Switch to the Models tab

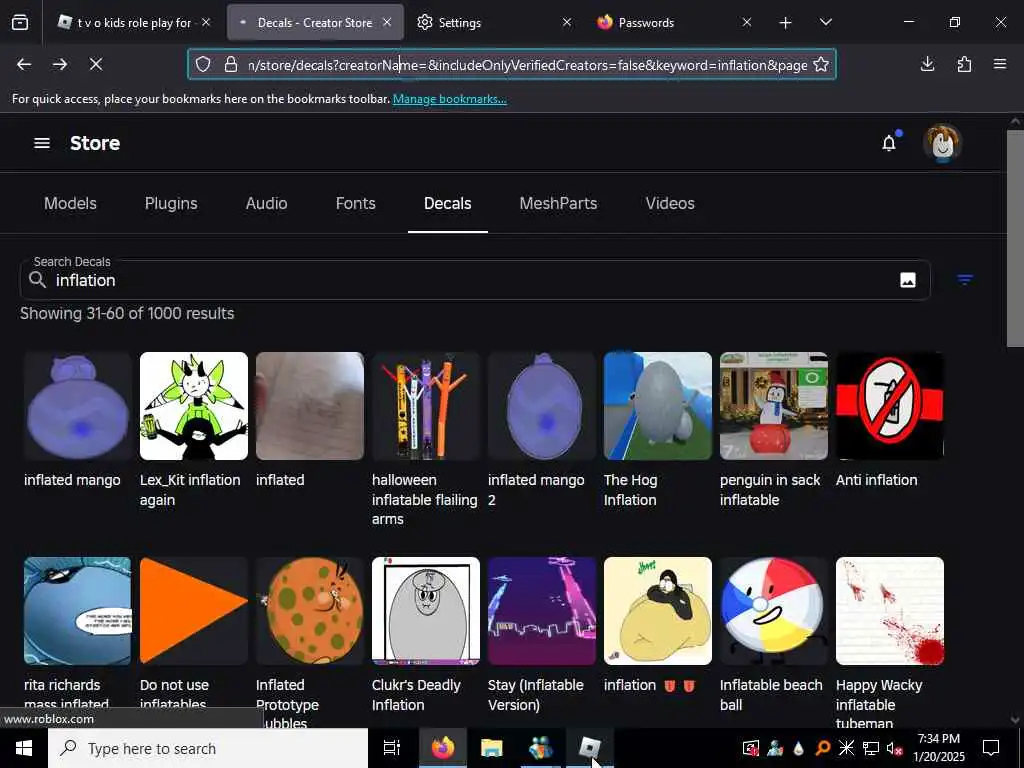click(71, 203)
